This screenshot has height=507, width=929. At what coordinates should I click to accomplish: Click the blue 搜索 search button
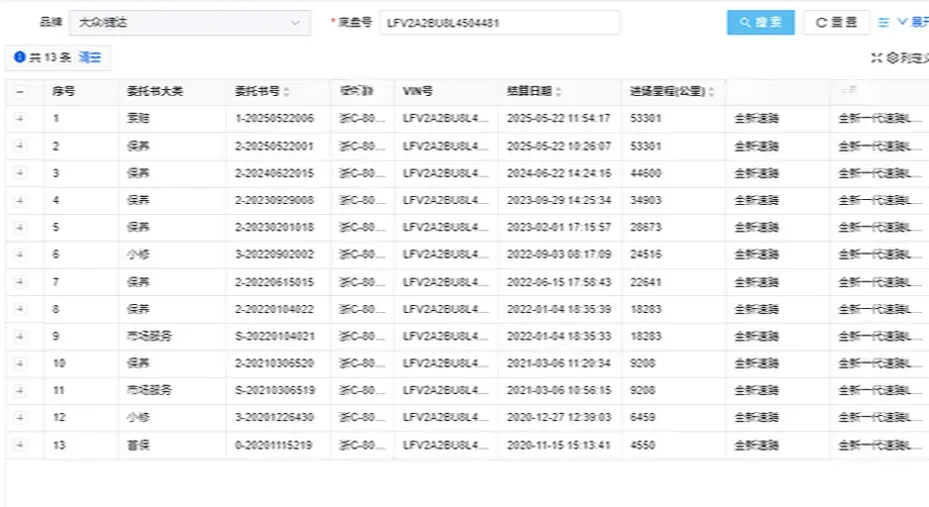pyautogui.click(x=761, y=23)
